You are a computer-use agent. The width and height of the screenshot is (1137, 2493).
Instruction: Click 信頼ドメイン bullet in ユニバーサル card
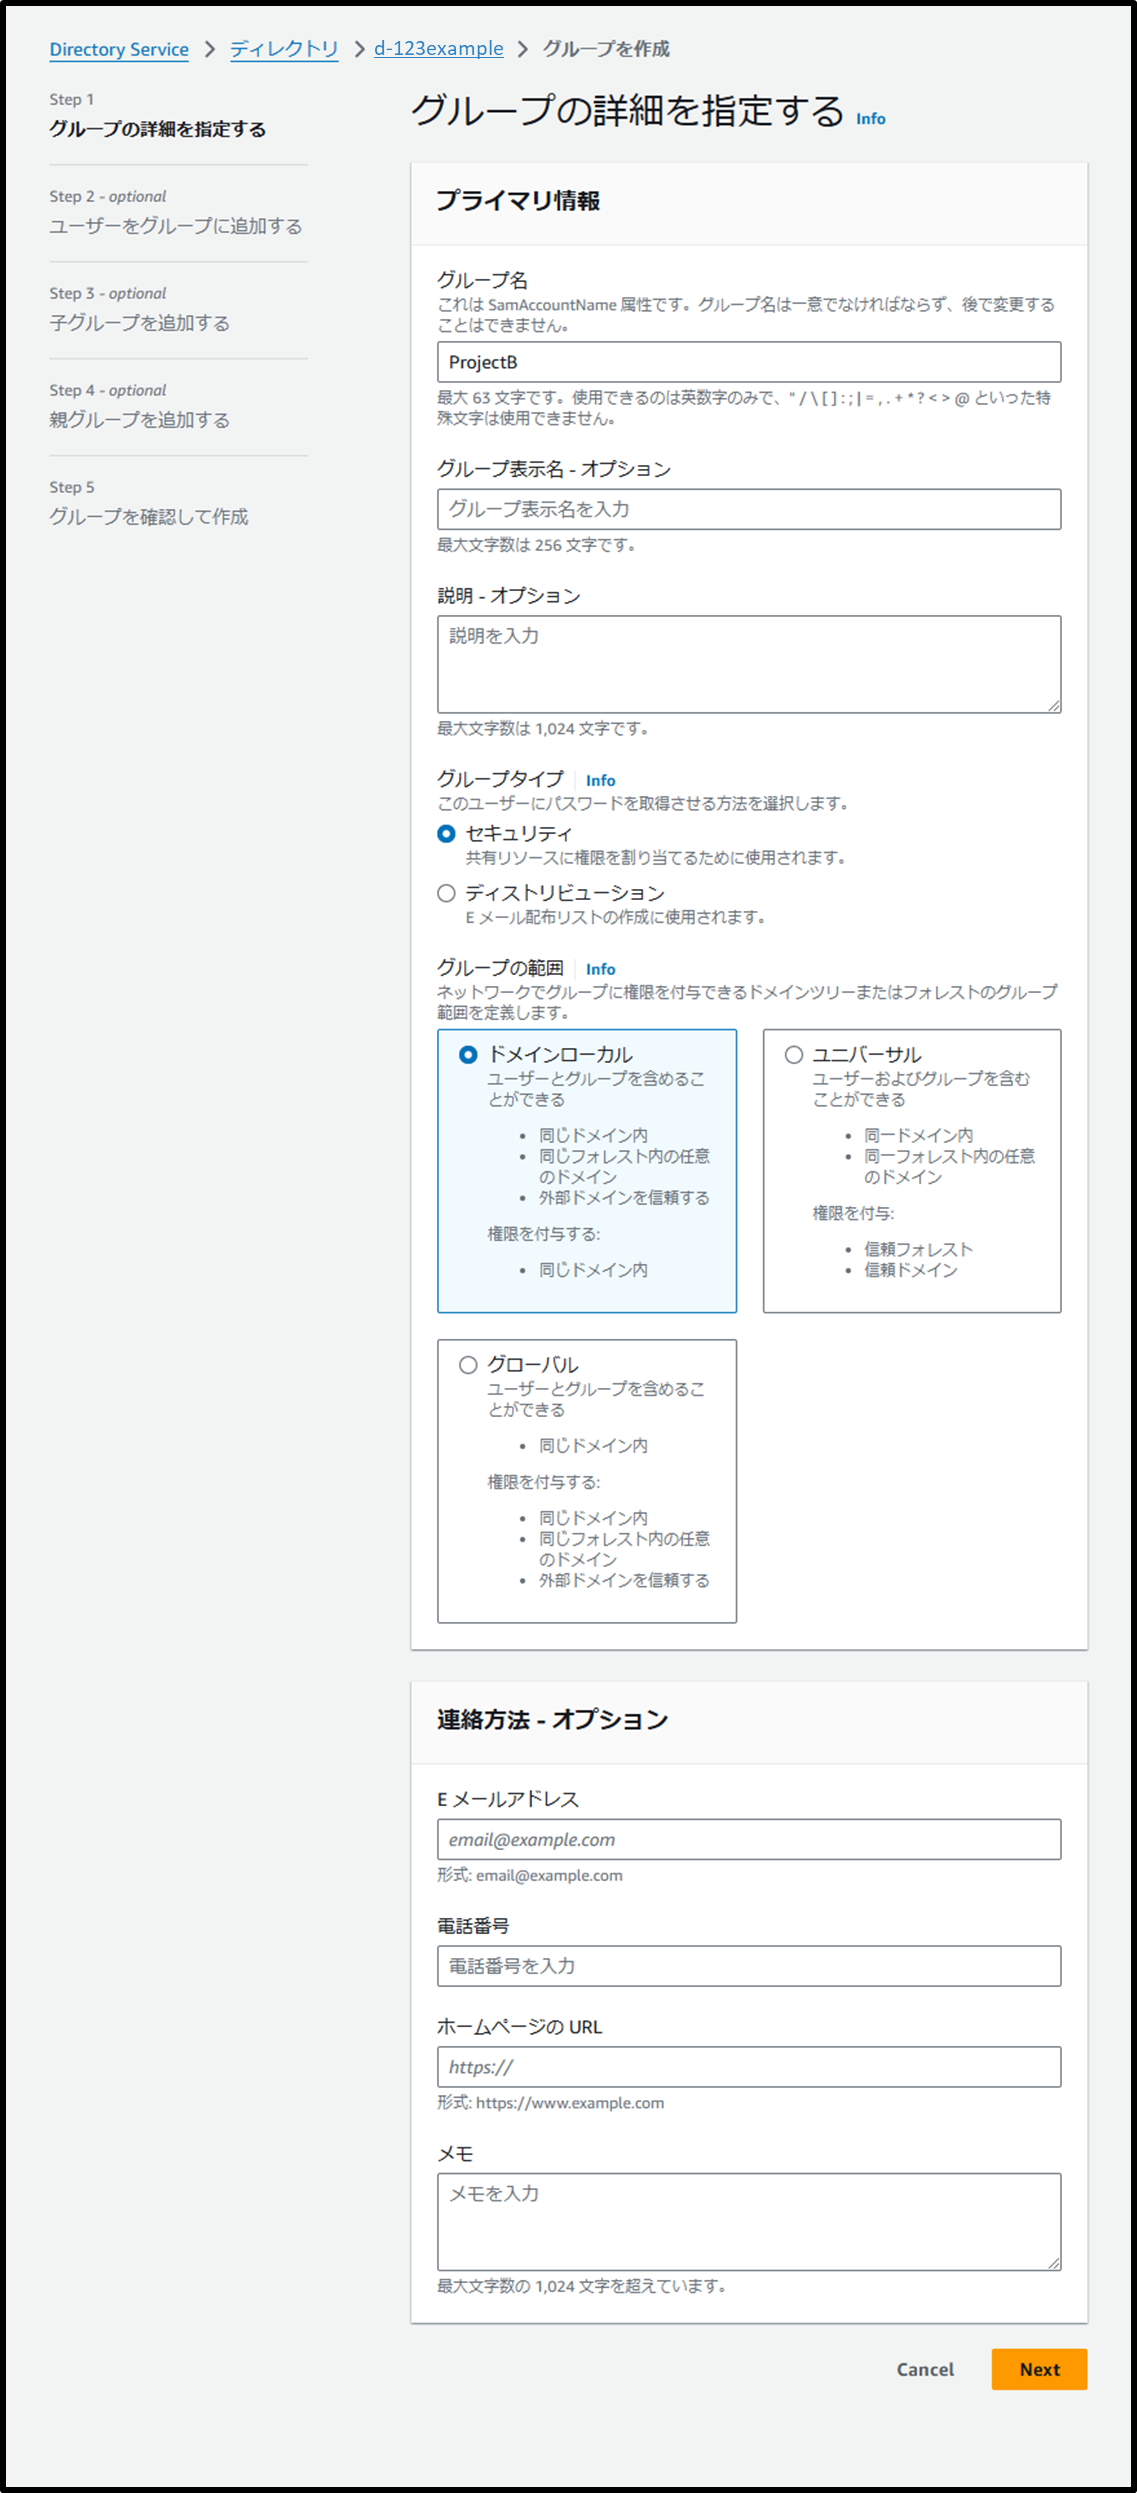pos(910,1270)
